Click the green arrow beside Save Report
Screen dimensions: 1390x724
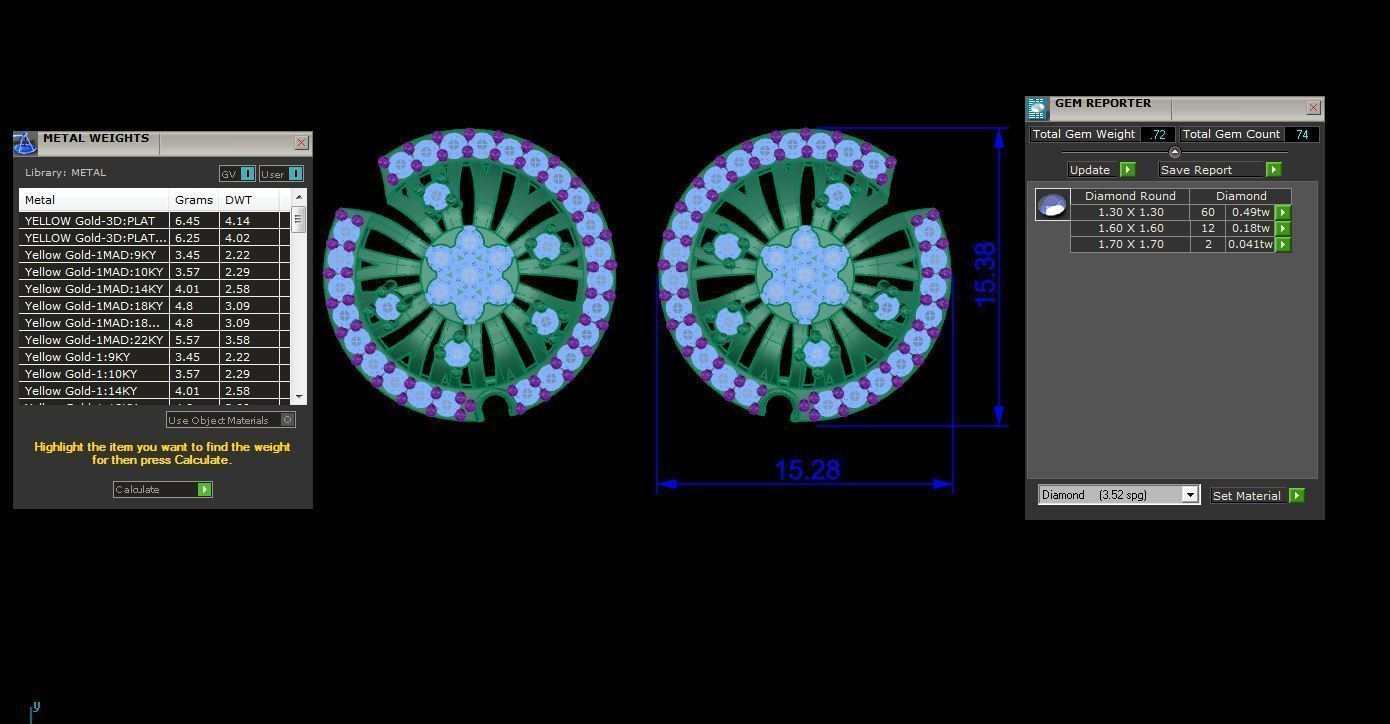[1273, 170]
